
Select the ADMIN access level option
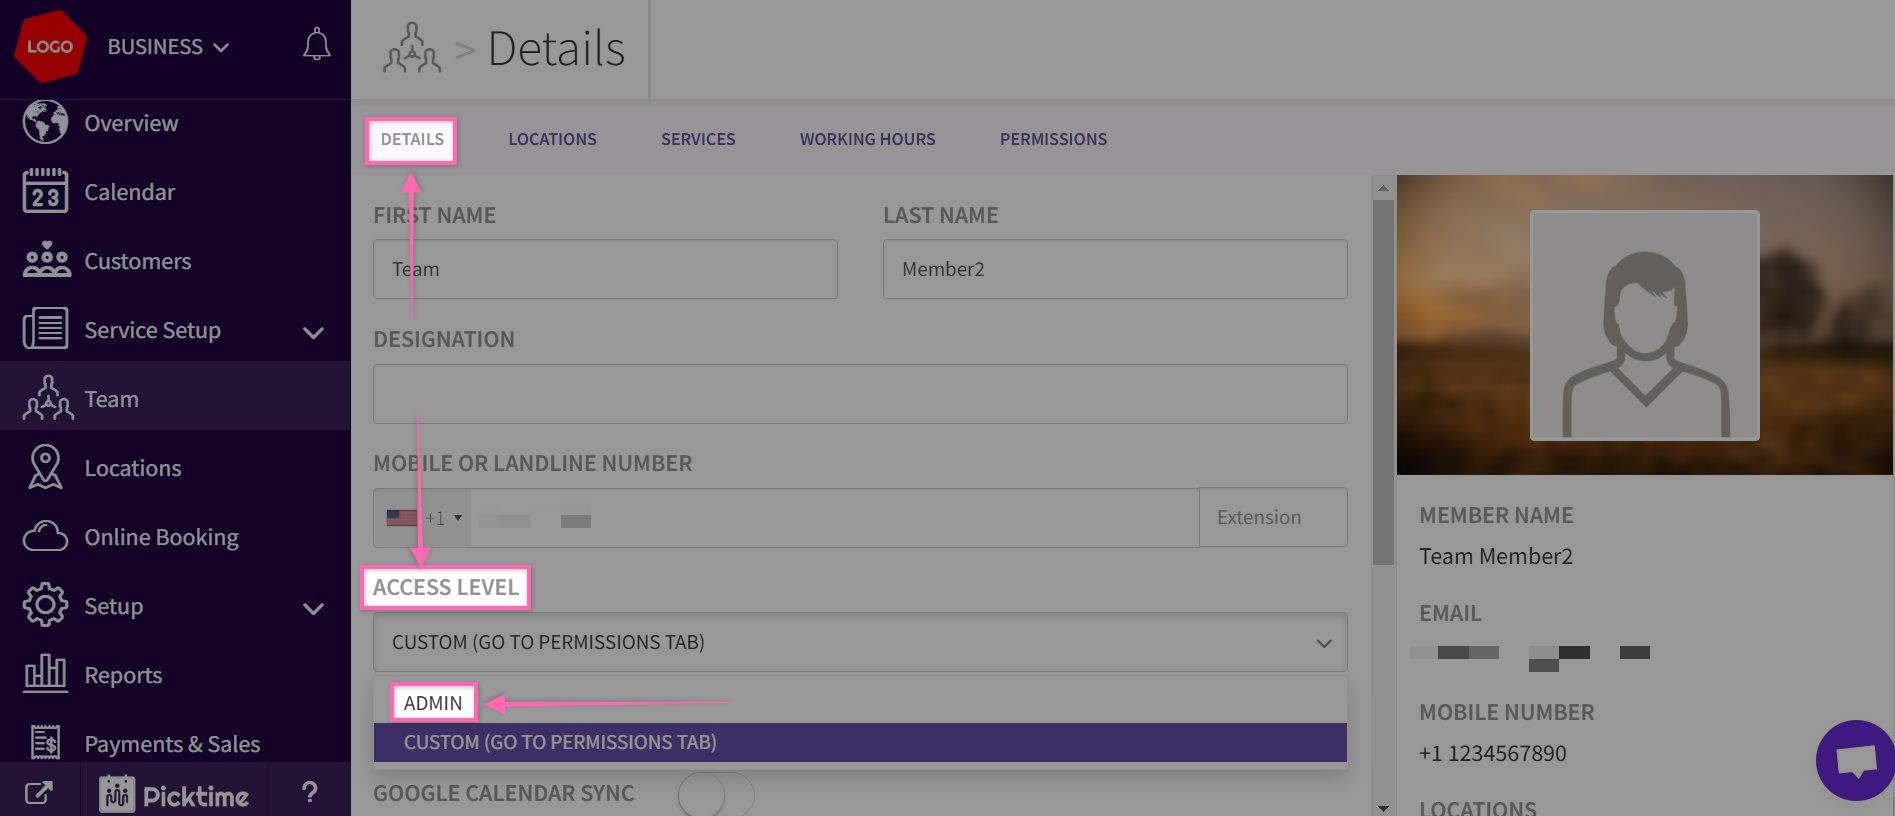[x=433, y=703]
